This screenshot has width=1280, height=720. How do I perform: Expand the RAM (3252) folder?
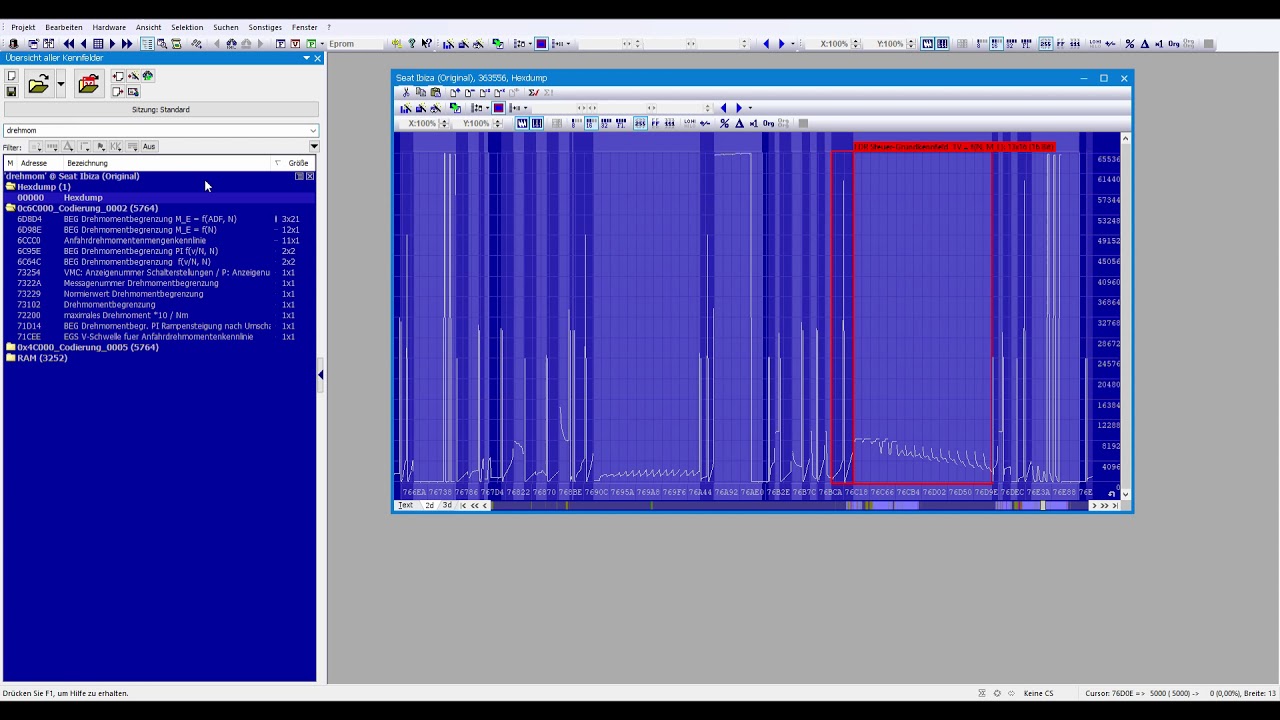coord(10,358)
